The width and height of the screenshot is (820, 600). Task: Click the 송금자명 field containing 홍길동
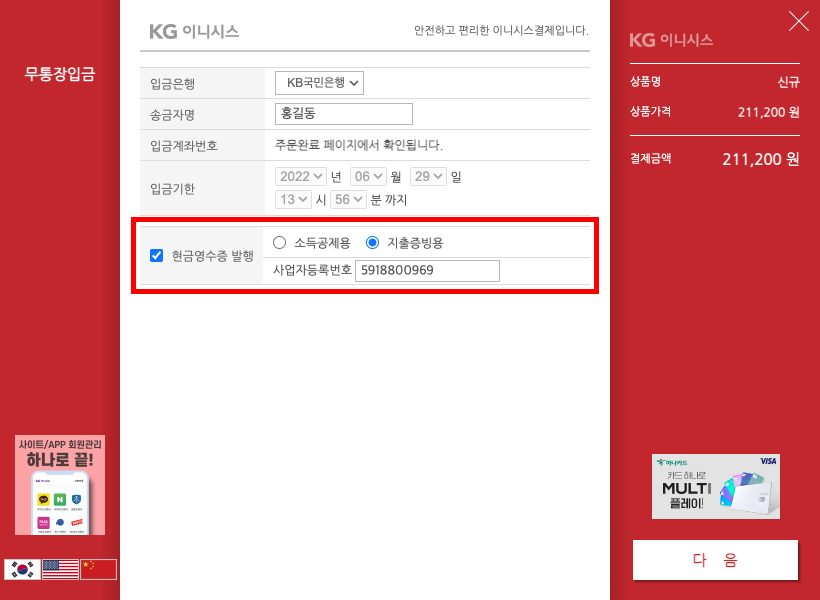point(344,114)
